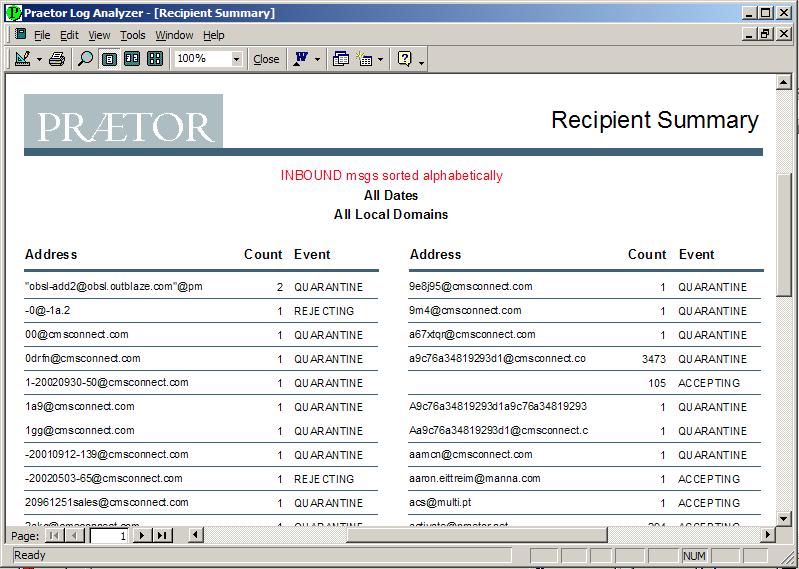Select address -20020503-65@cmsconnect.com

103,478
